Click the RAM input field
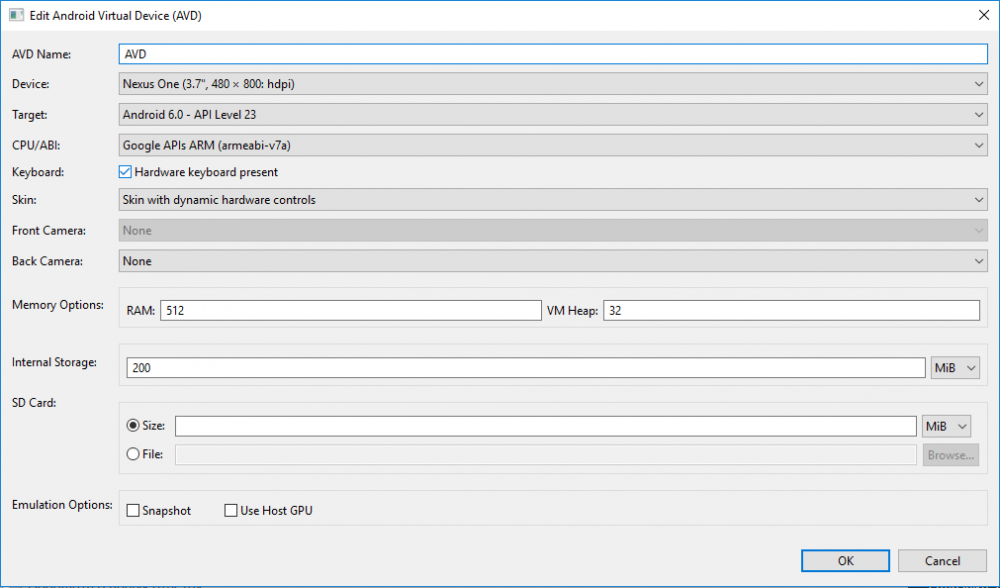This screenshot has width=1000, height=588. pyautogui.click(x=351, y=311)
